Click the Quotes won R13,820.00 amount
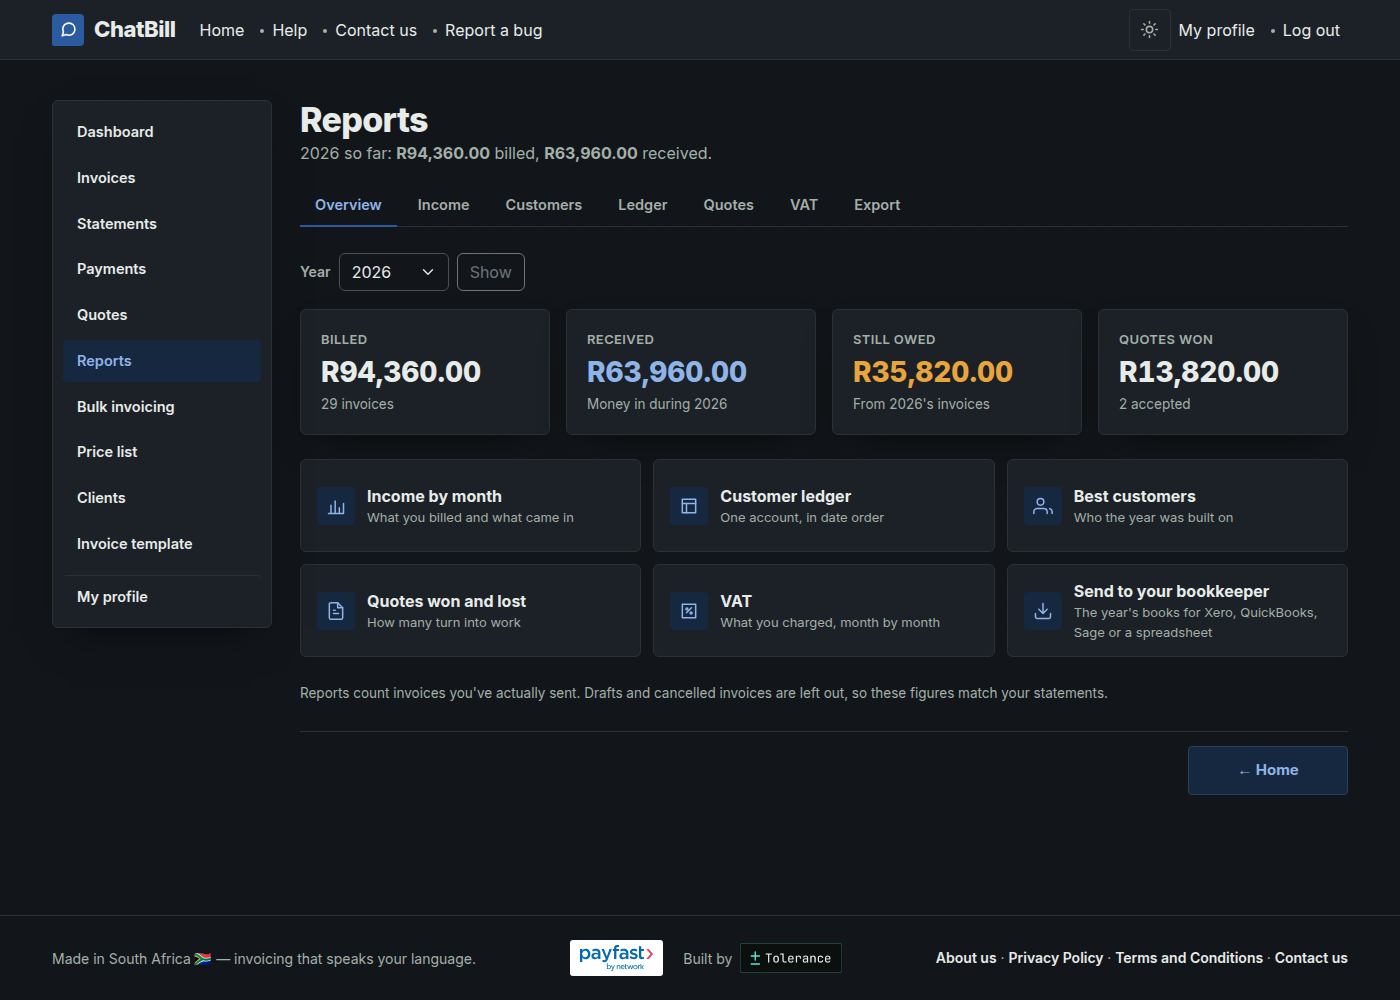Screen dimensions: 1400x1000 tap(1199, 372)
